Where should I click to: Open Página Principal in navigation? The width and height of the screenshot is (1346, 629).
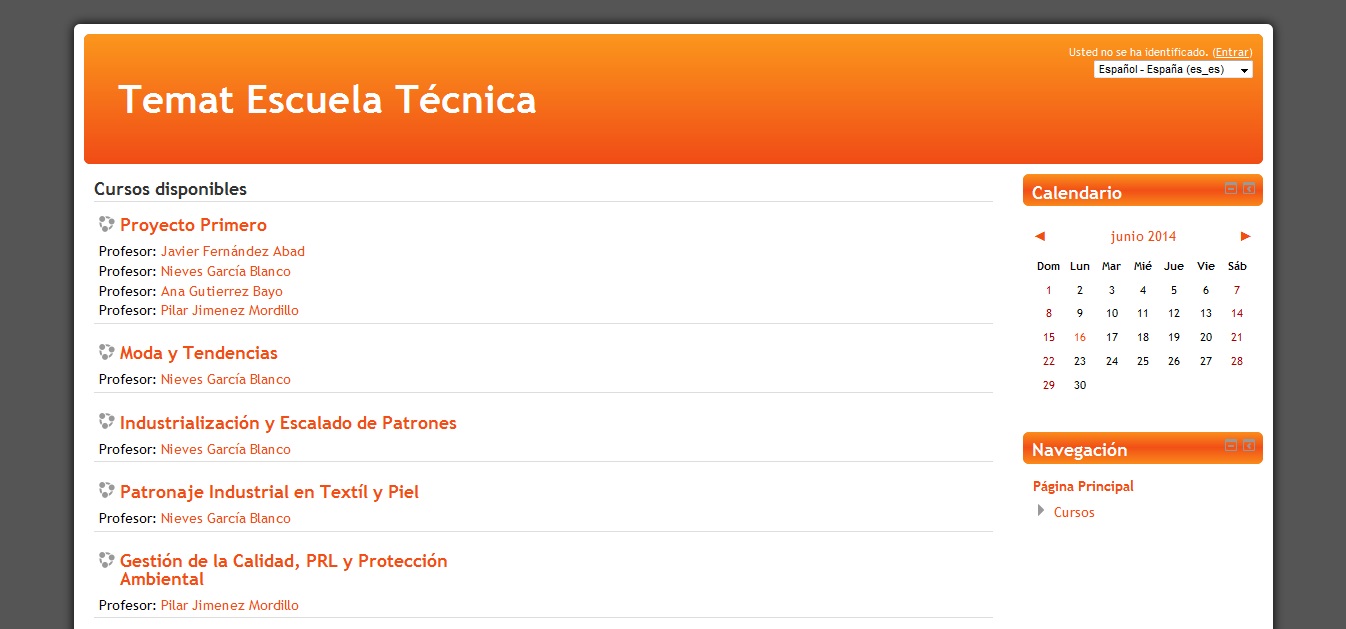[x=1083, y=486]
